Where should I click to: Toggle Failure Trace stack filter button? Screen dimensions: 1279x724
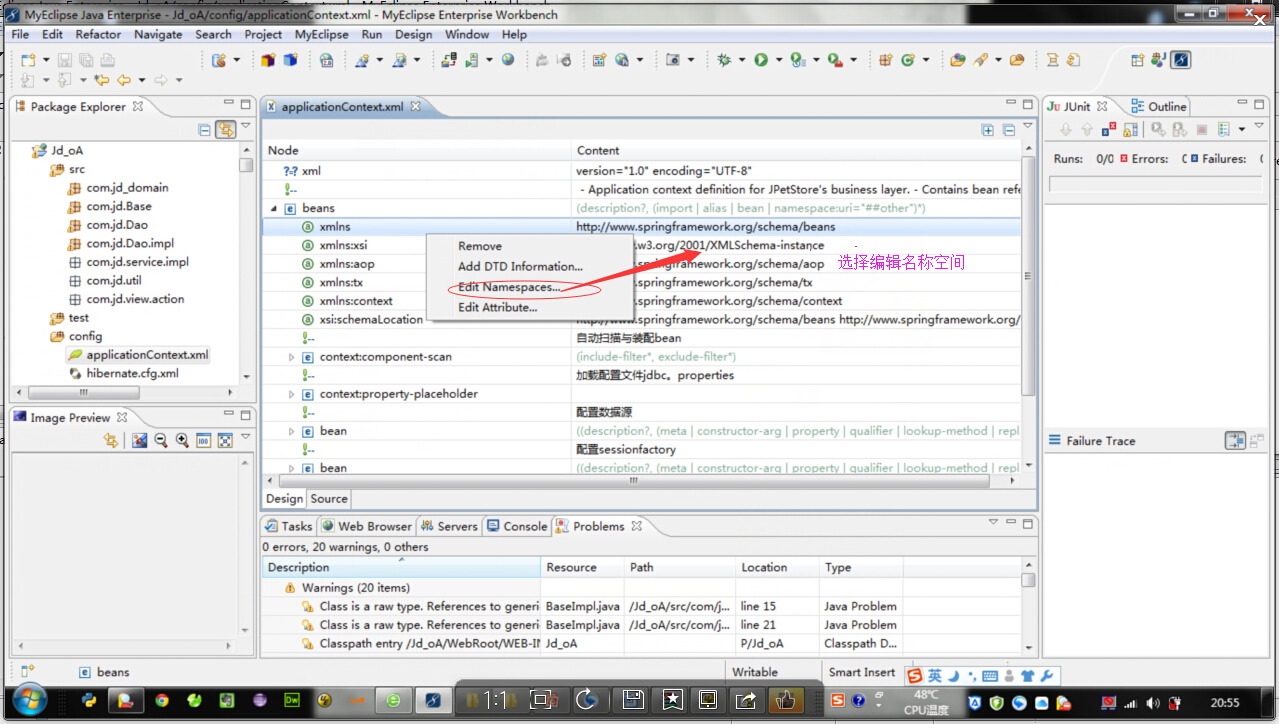point(1235,440)
